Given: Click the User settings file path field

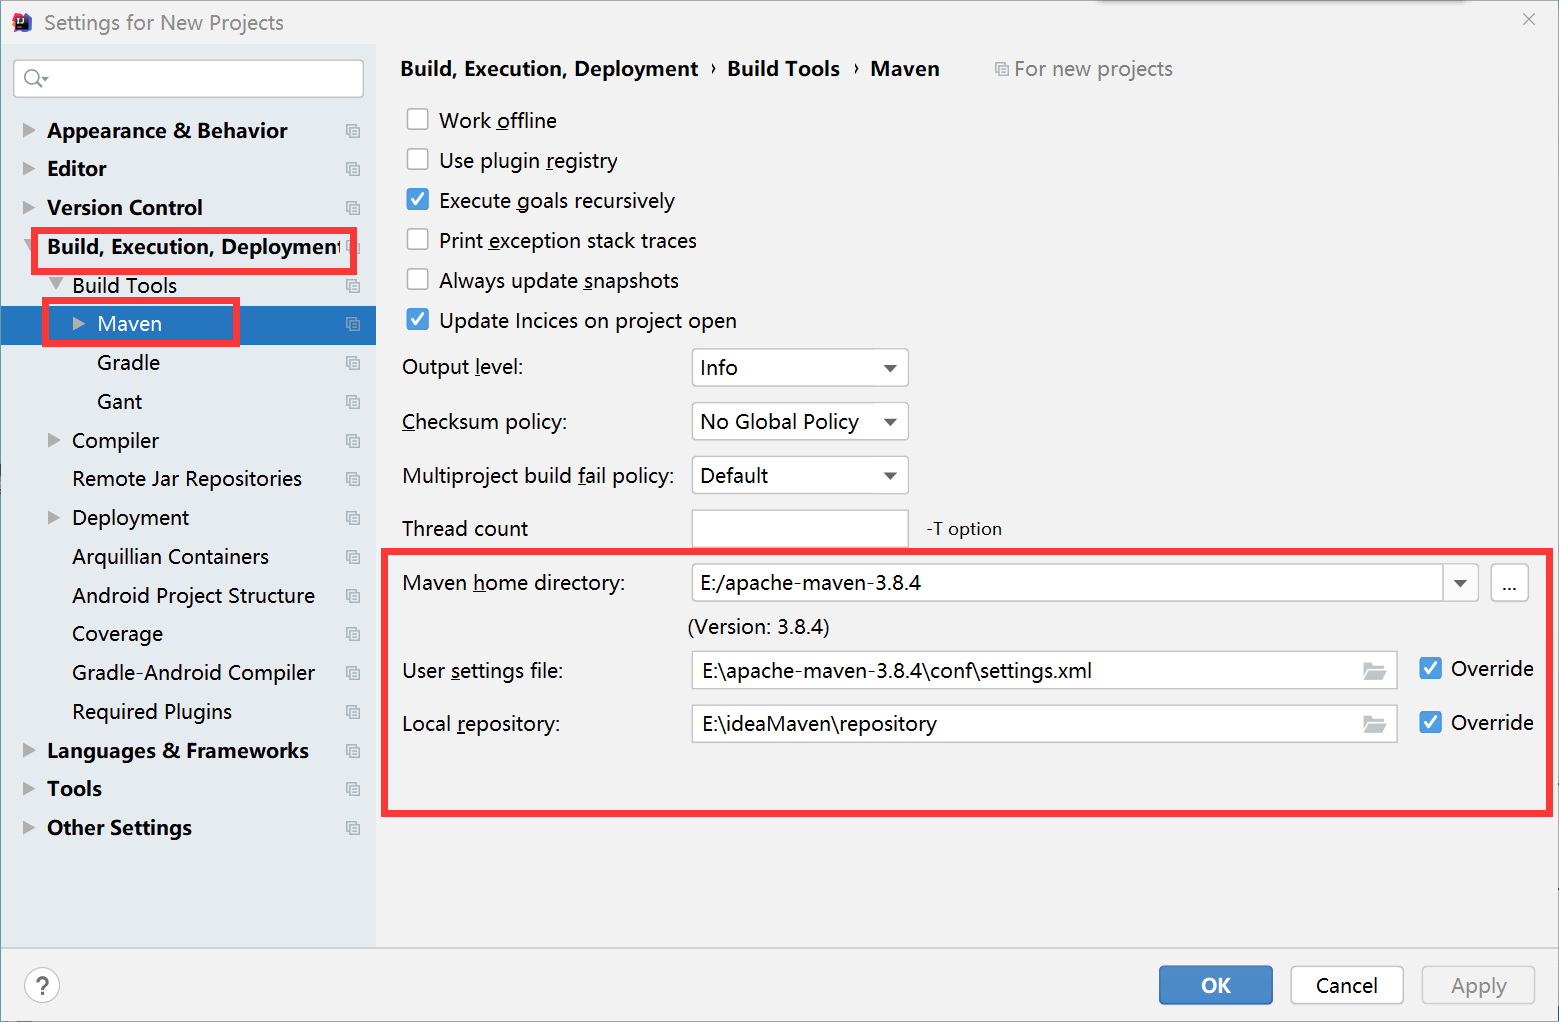Looking at the screenshot, I should (1044, 671).
